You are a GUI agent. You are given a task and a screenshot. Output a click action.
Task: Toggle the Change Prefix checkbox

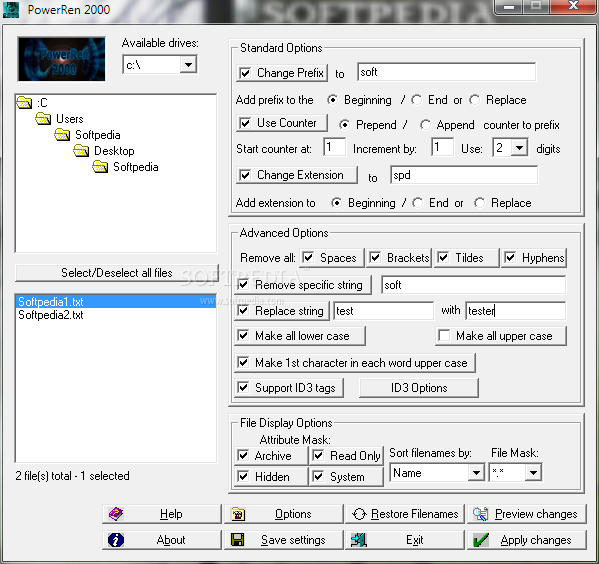pyautogui.click(x=245, y=73)
